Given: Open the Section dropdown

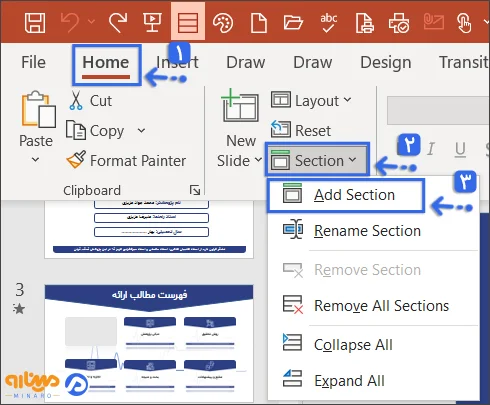Looking at the screenshot, I should point(317,160).
